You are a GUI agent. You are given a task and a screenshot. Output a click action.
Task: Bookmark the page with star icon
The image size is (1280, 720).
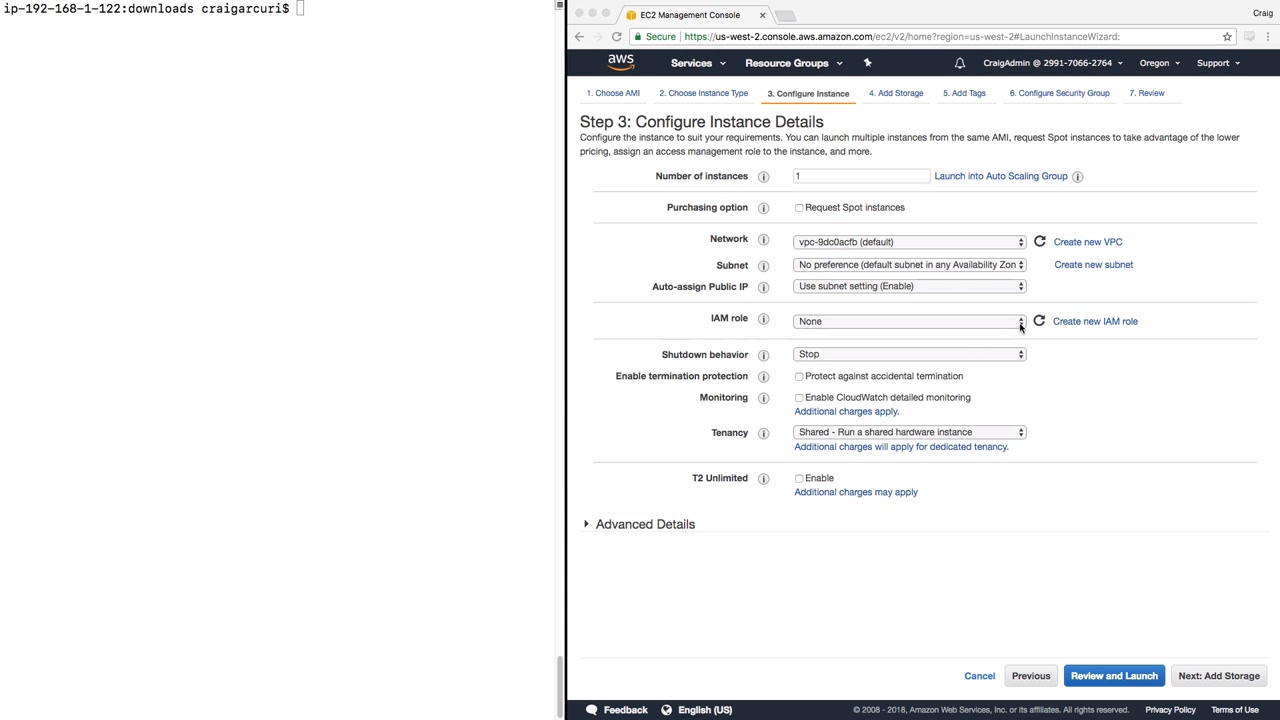pos(1227,37)
